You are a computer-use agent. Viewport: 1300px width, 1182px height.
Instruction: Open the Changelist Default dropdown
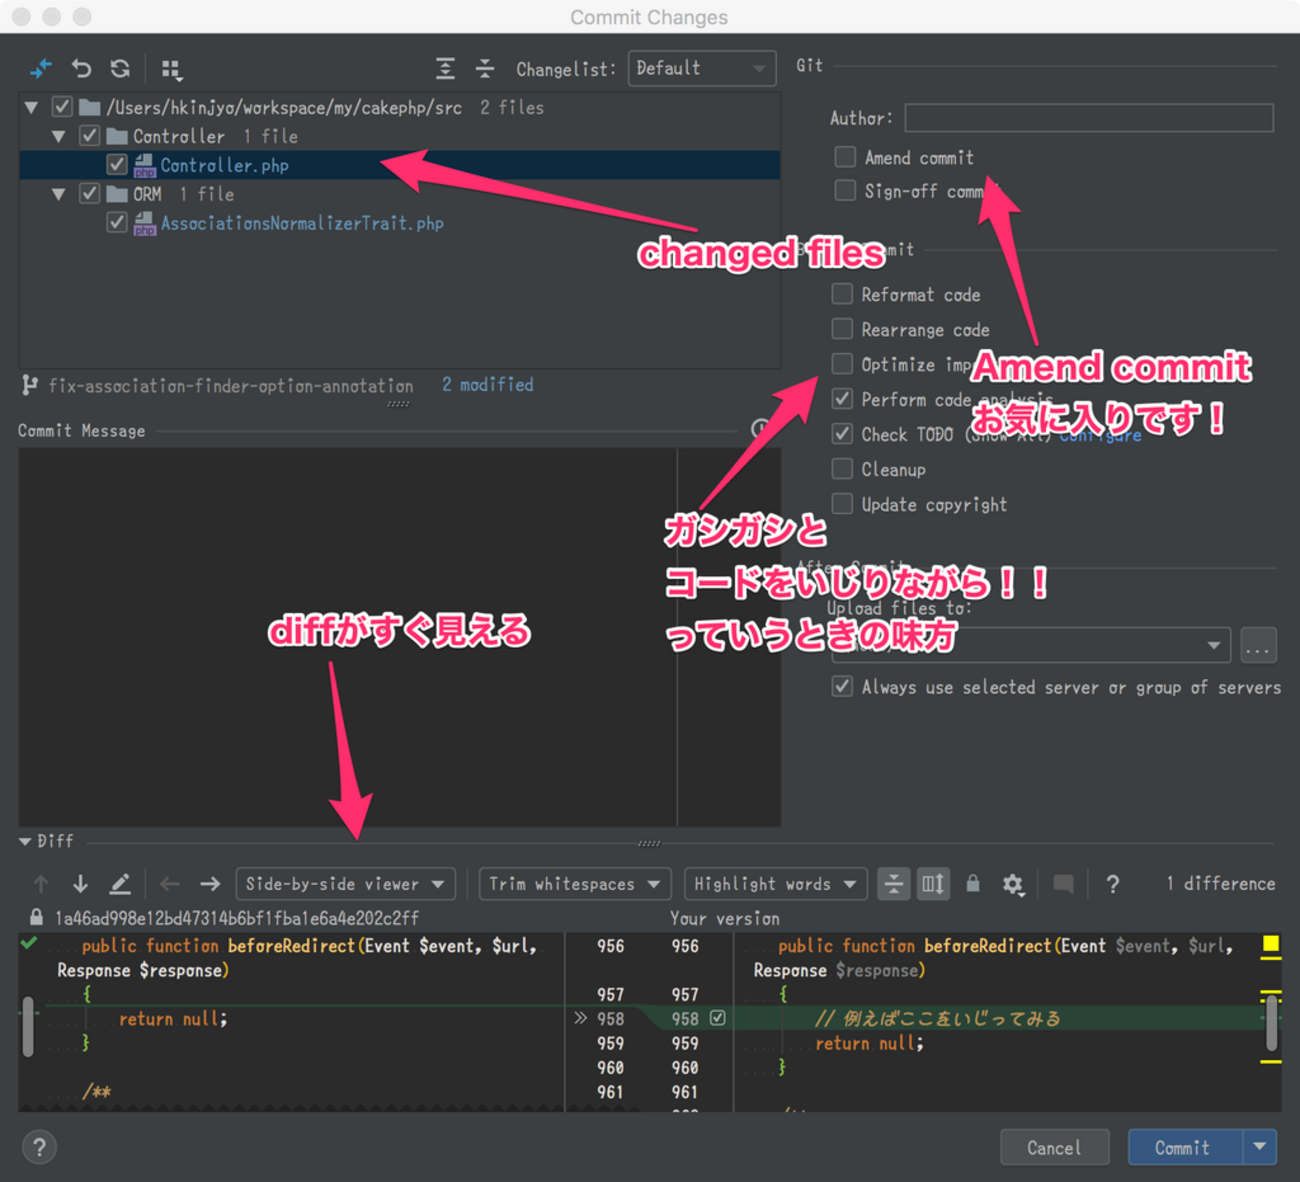[701, 68]
